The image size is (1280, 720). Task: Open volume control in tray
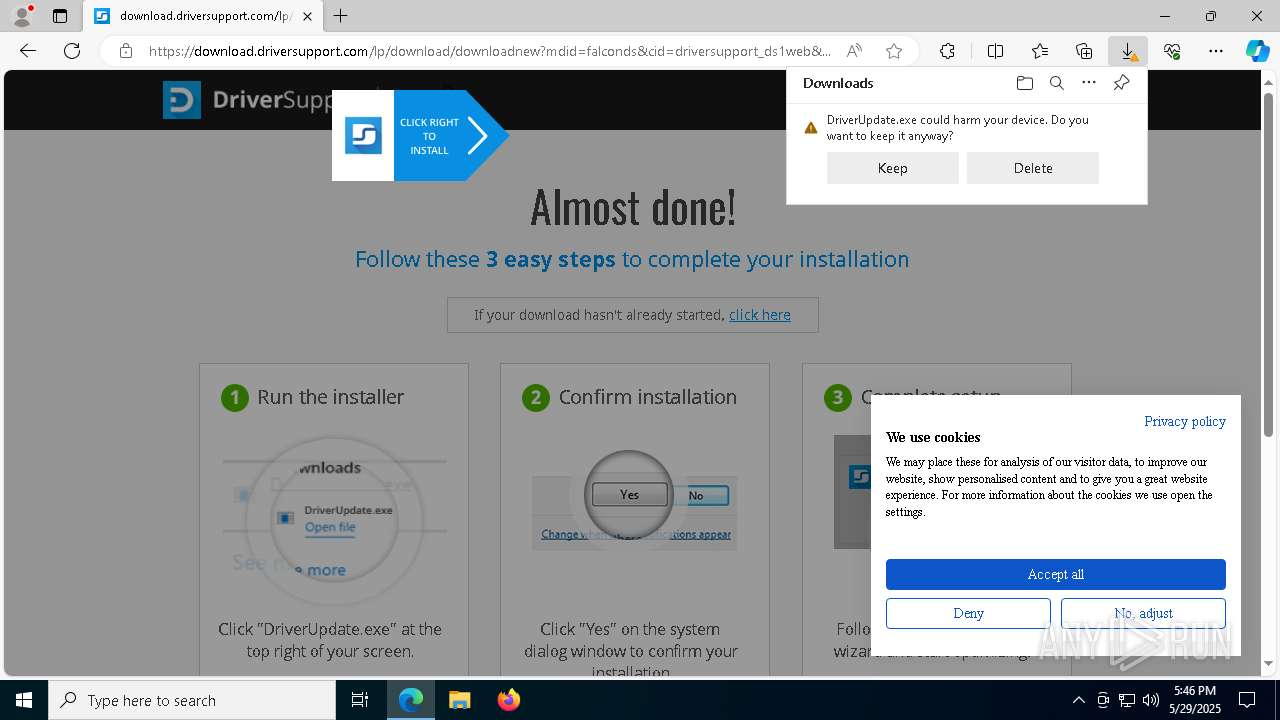point(1150,700)
